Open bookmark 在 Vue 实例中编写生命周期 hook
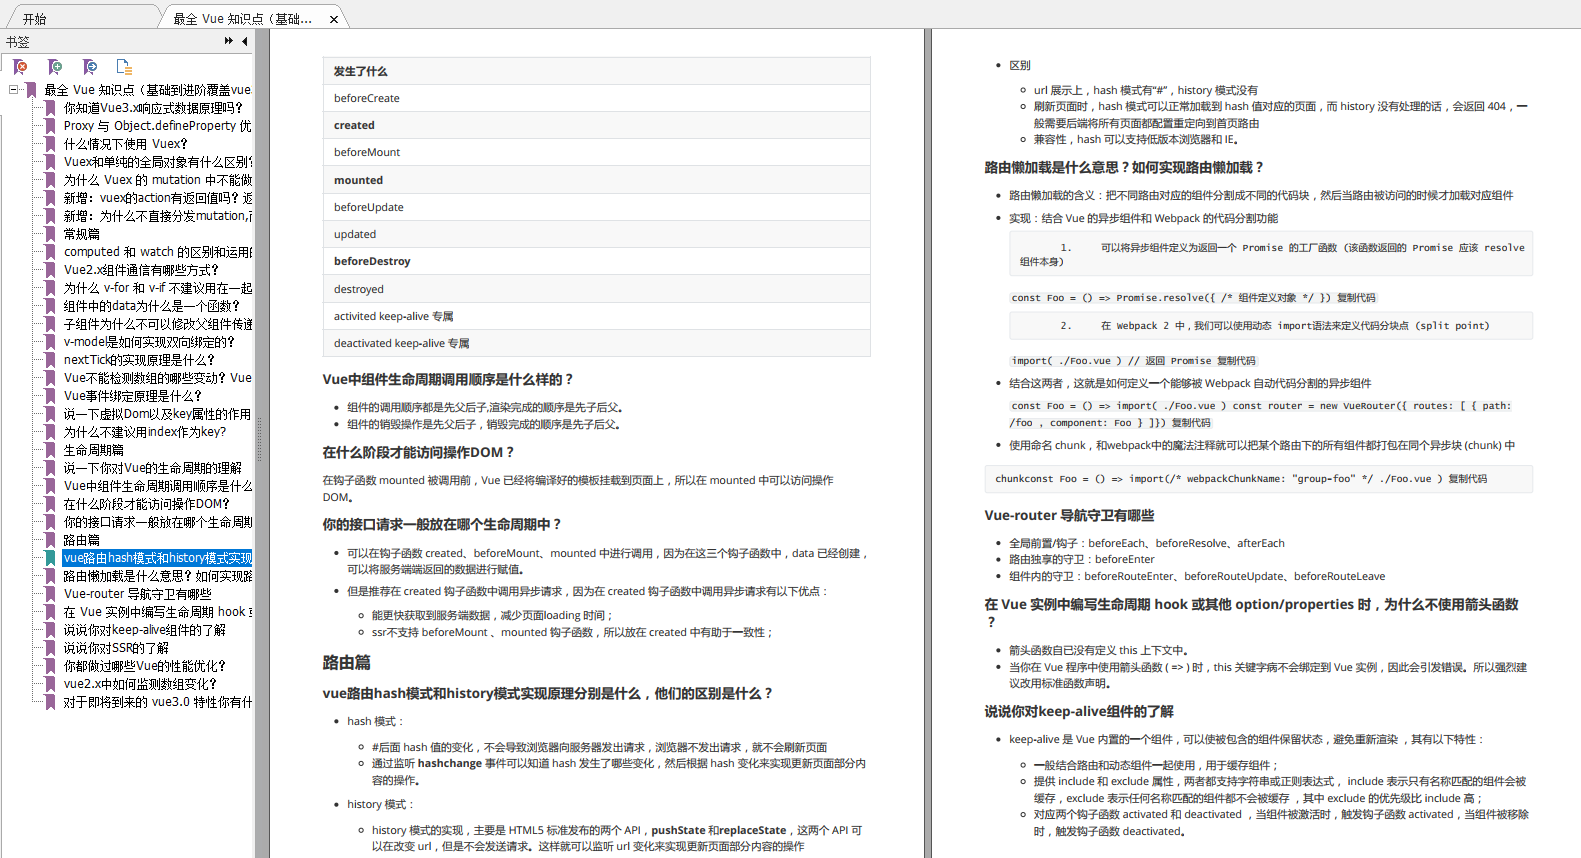The height and width of the screenshot is (858, 1581). click(x=157, y=612)
